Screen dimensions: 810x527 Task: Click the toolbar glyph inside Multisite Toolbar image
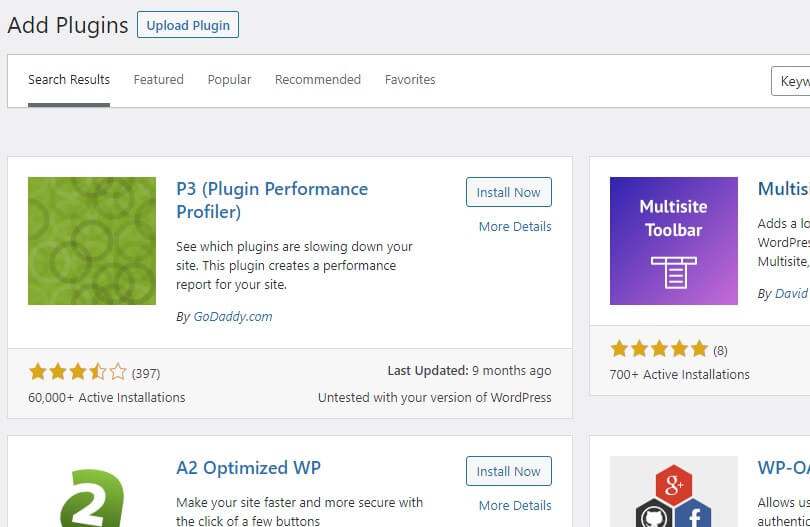click(674, 272)
